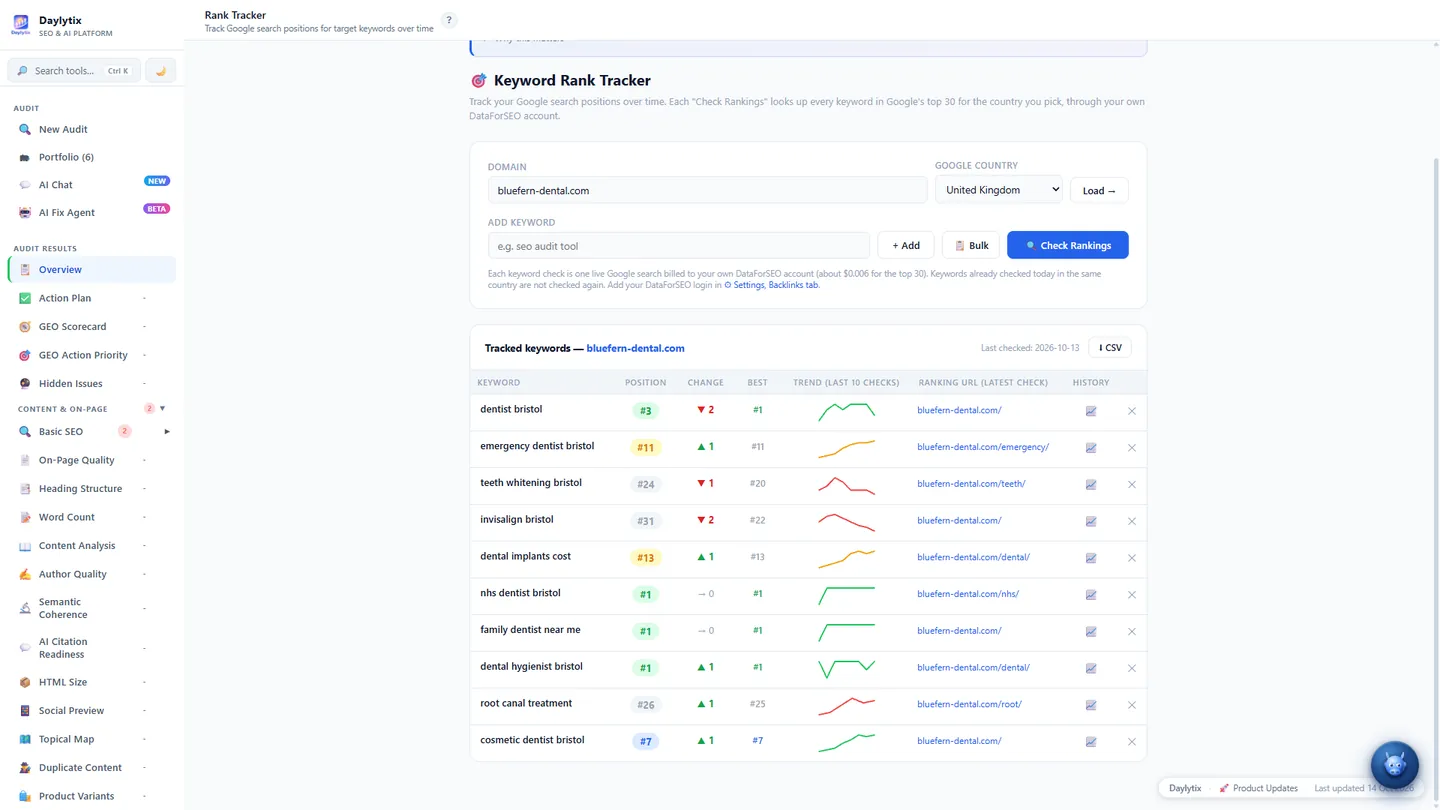
Task: Open the chatbot mascot assistant
Action: 1394,765
